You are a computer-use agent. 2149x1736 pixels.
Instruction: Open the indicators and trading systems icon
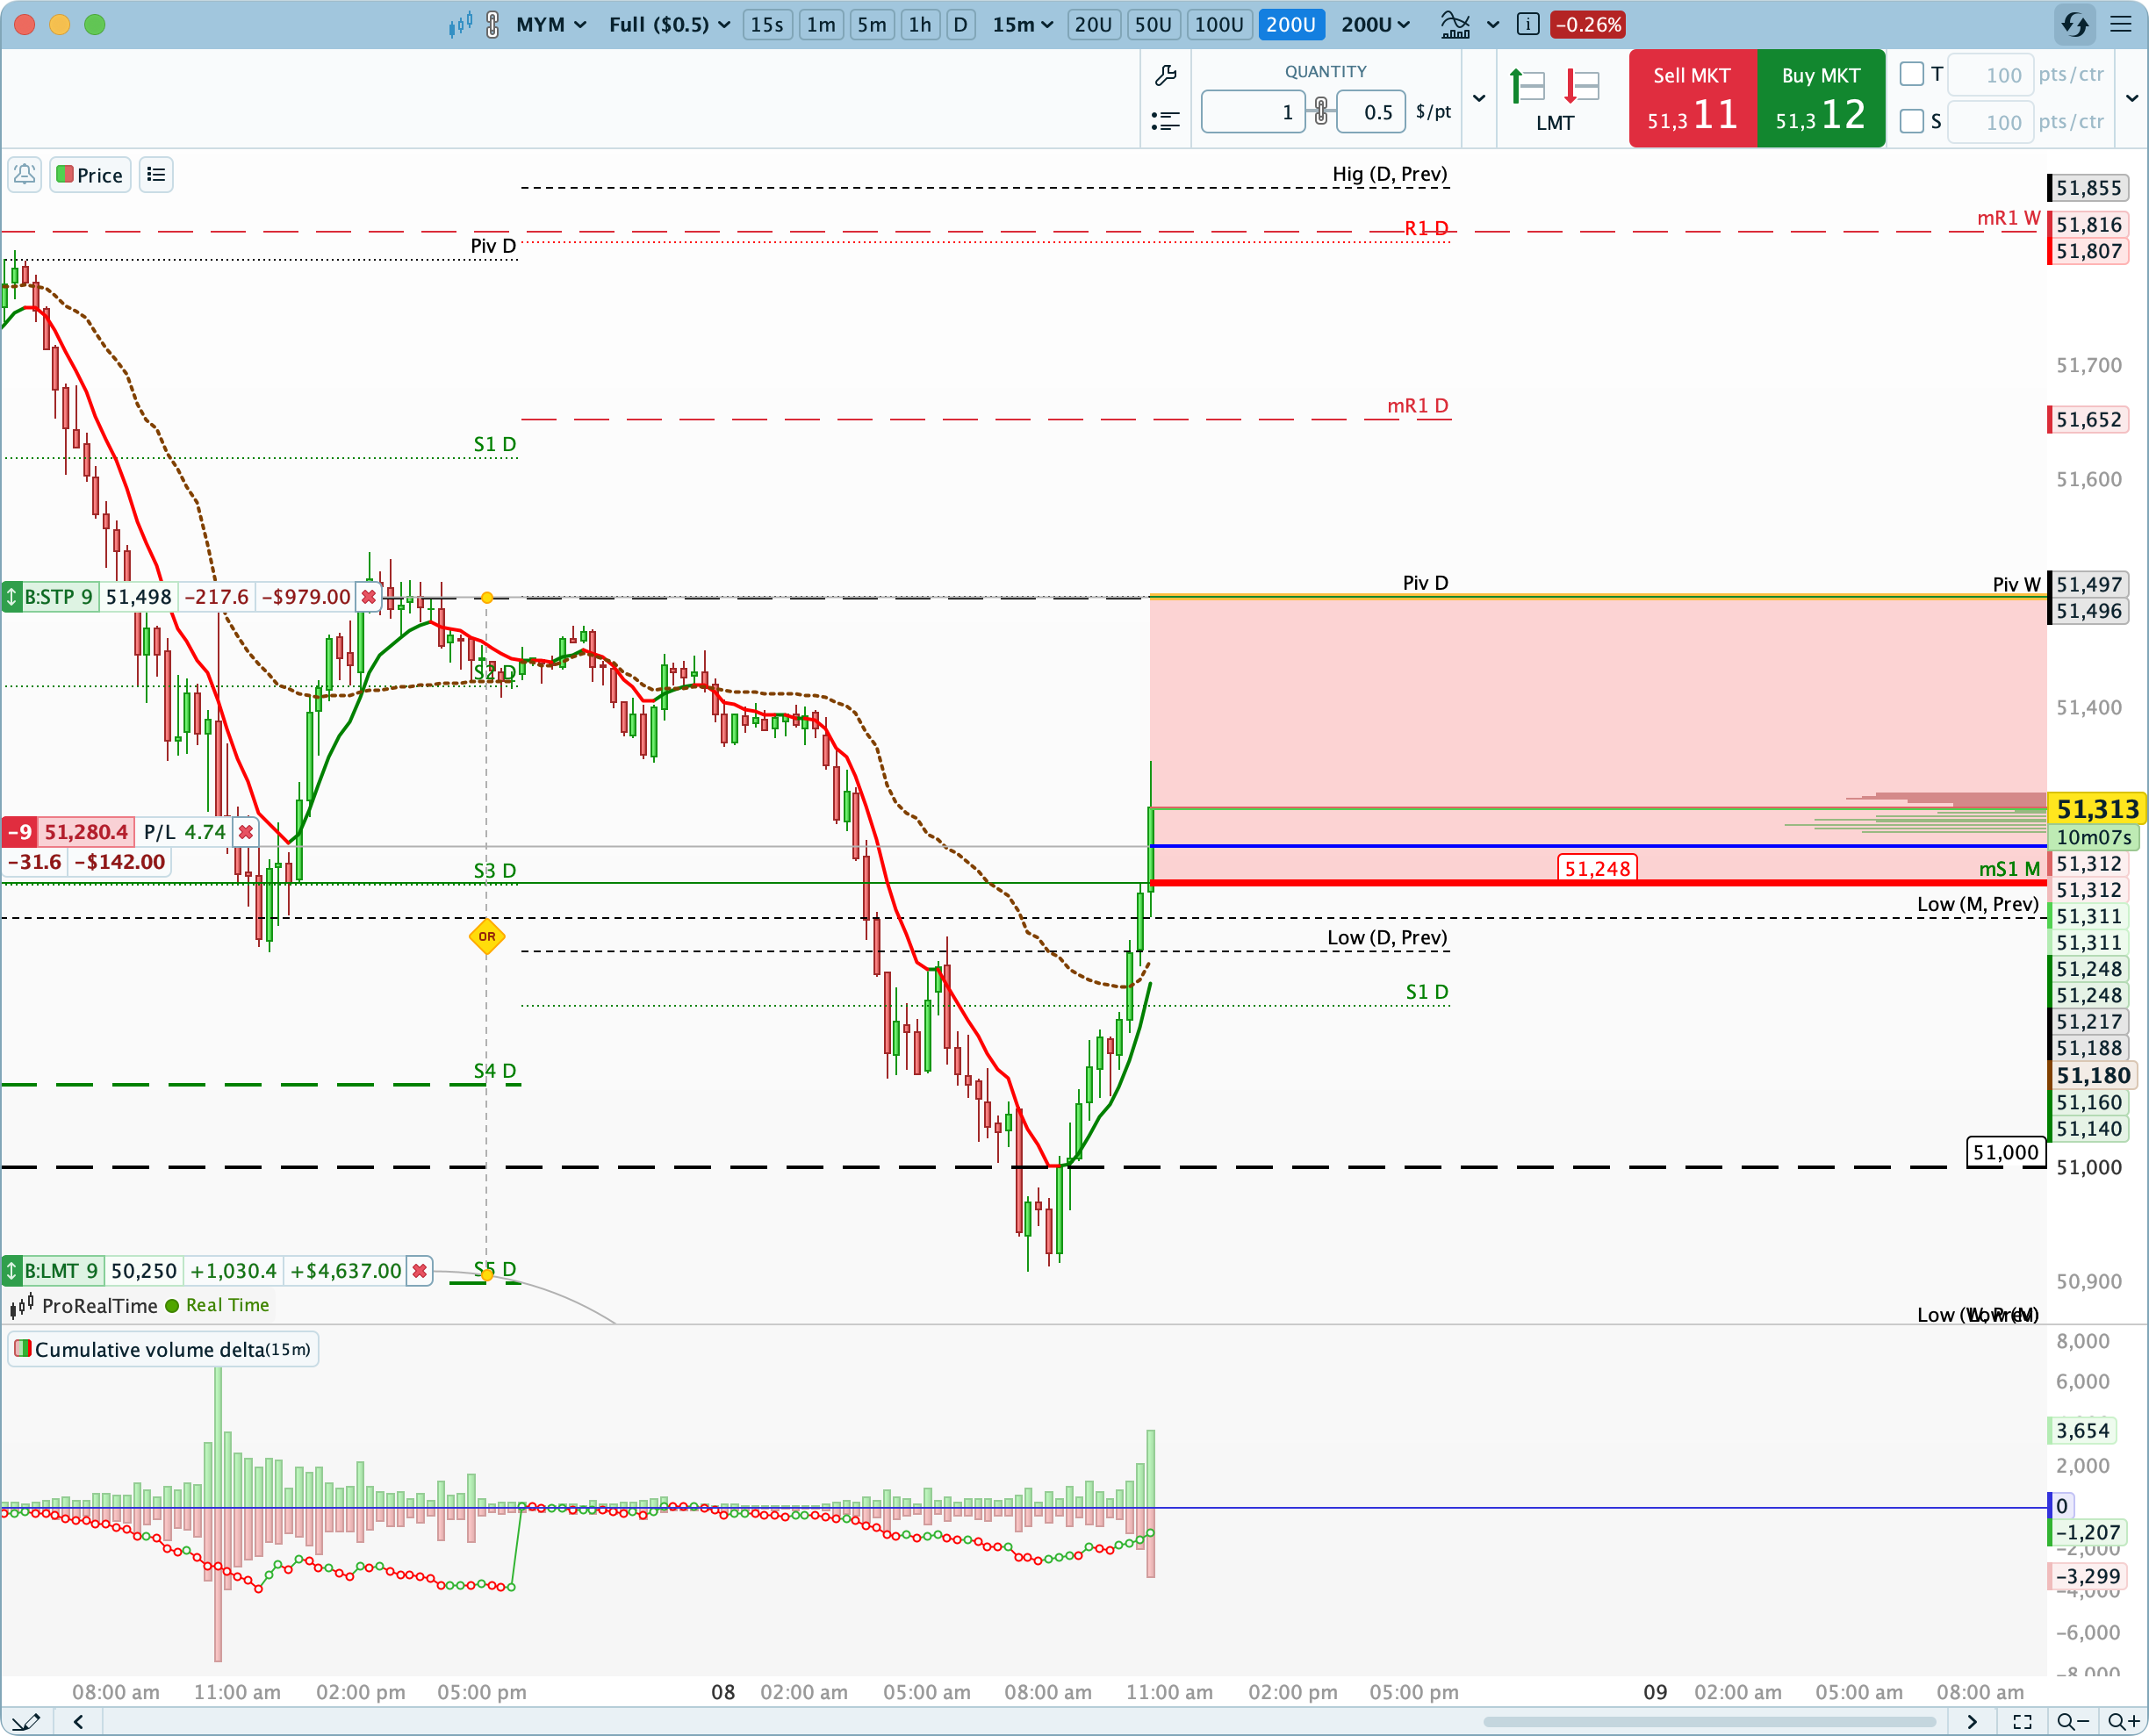(1455, 25)
